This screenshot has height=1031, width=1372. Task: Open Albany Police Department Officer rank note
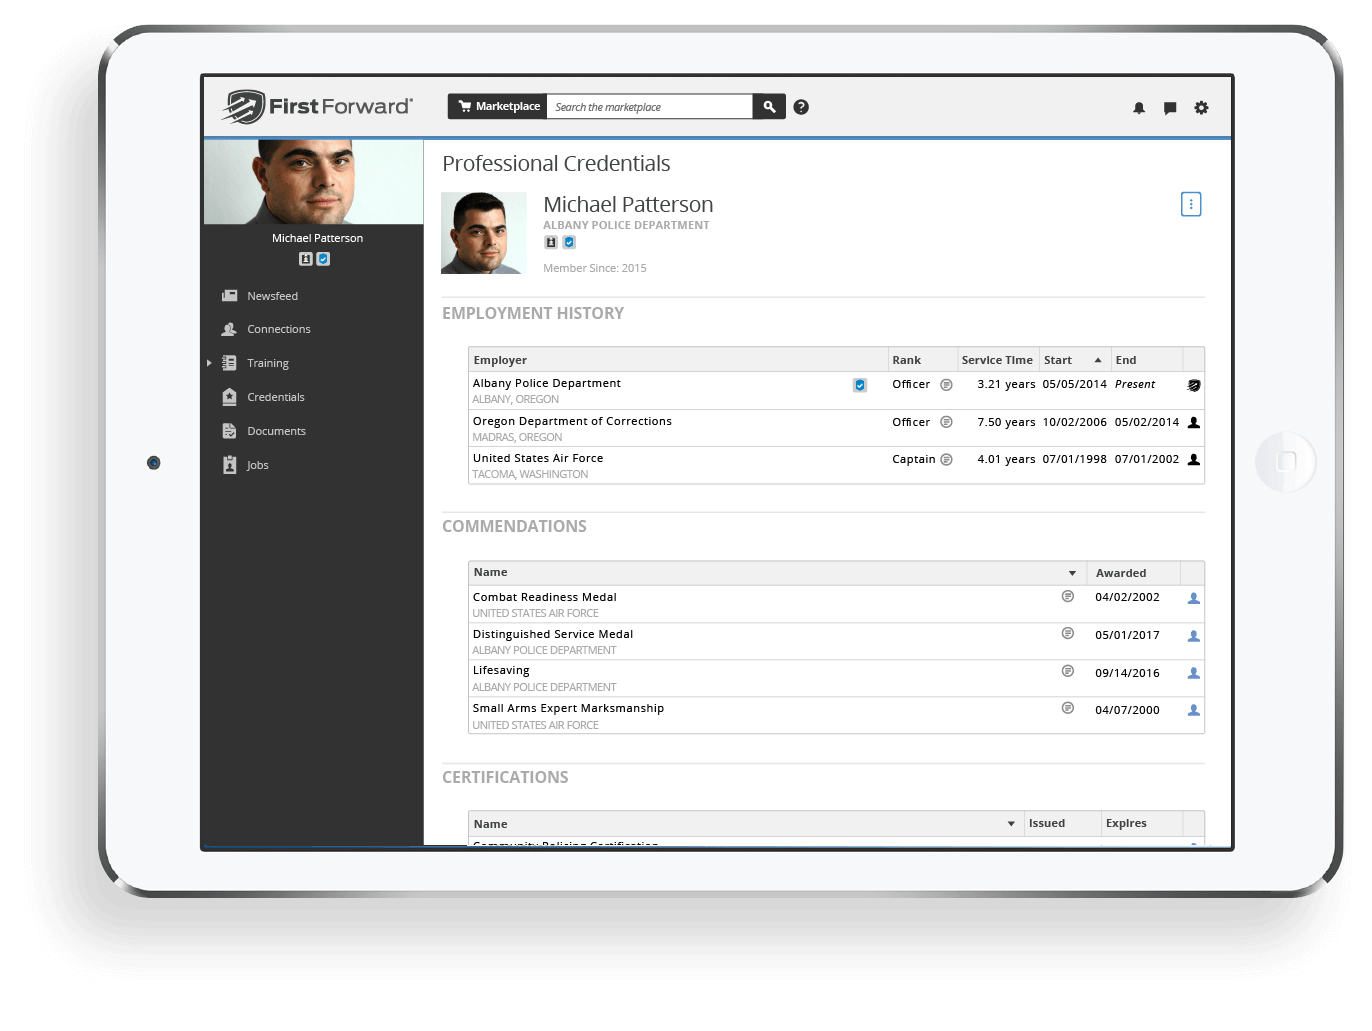pyautogui.click(x=946, y=385)
